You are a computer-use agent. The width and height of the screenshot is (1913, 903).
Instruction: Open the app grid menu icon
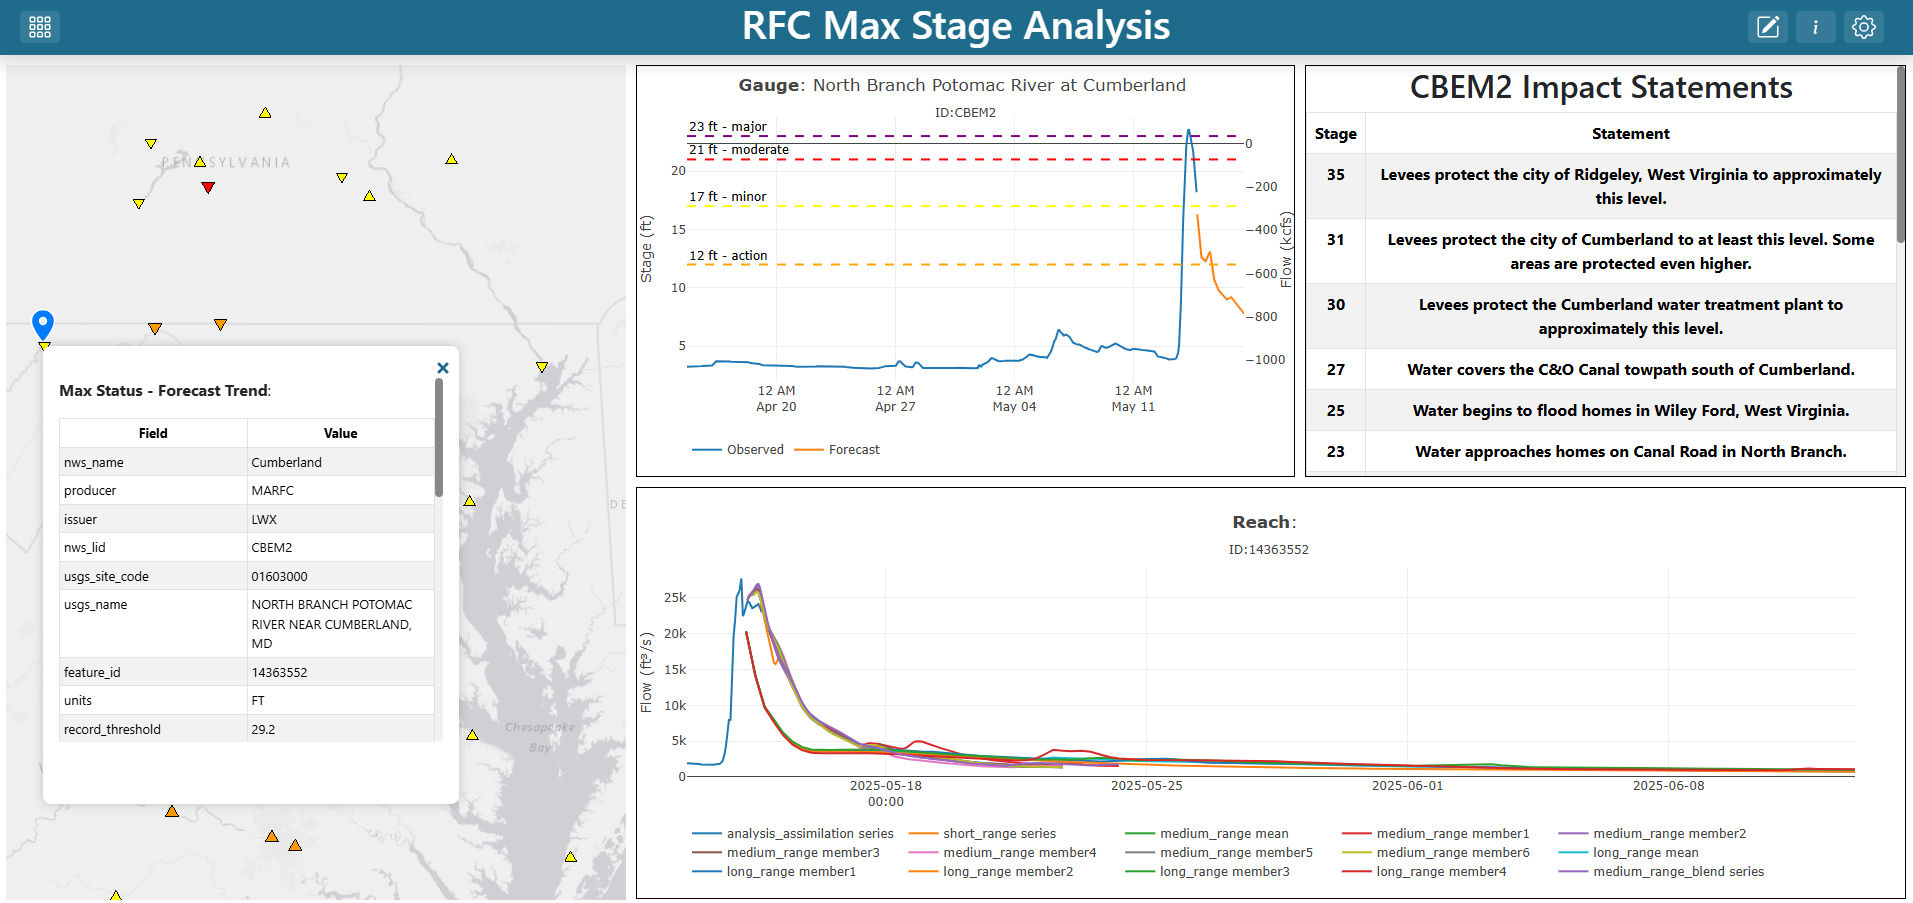point(40,27)
